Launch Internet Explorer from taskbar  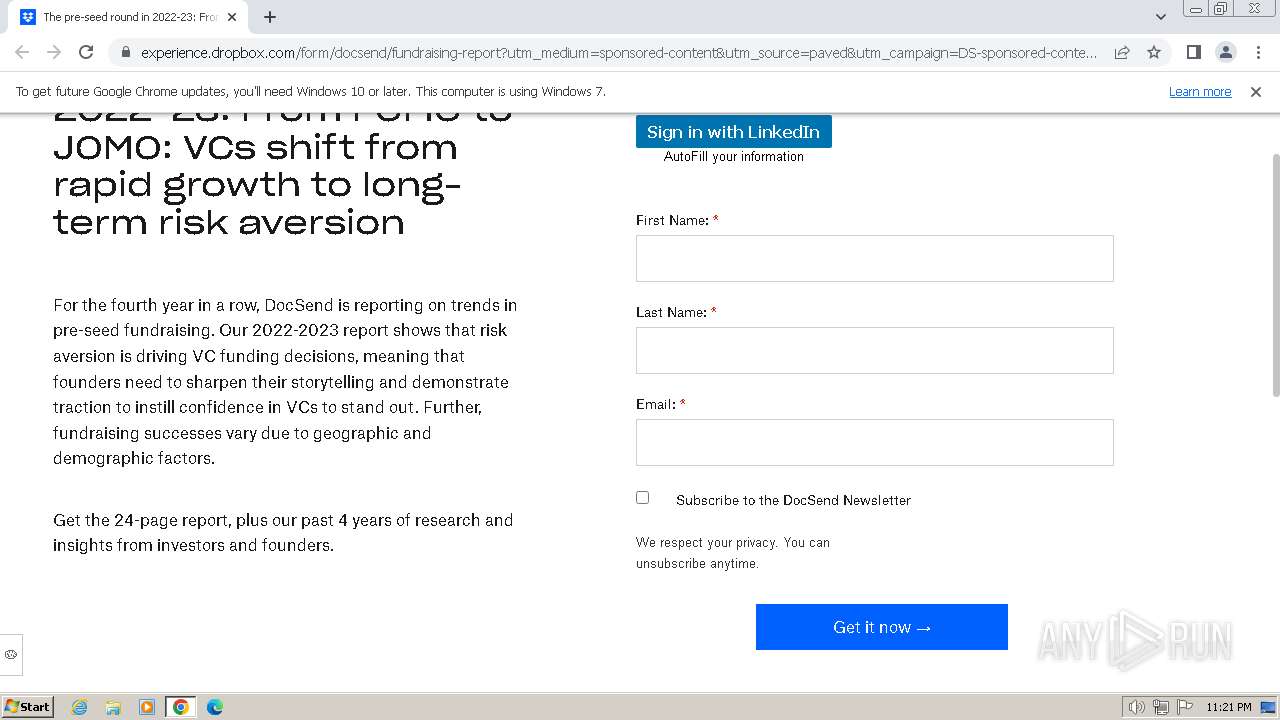tap(79, 707)
